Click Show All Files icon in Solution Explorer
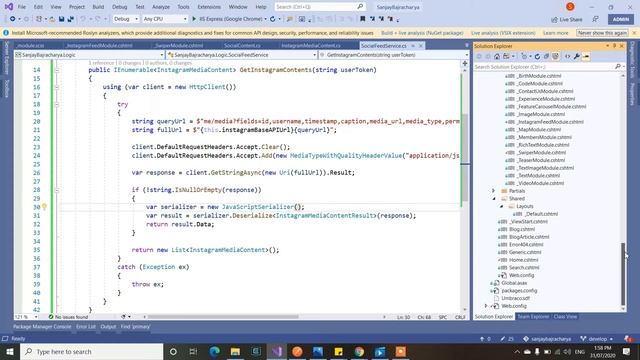This screenshot has height=360, width=640. [x=555, y=56]
